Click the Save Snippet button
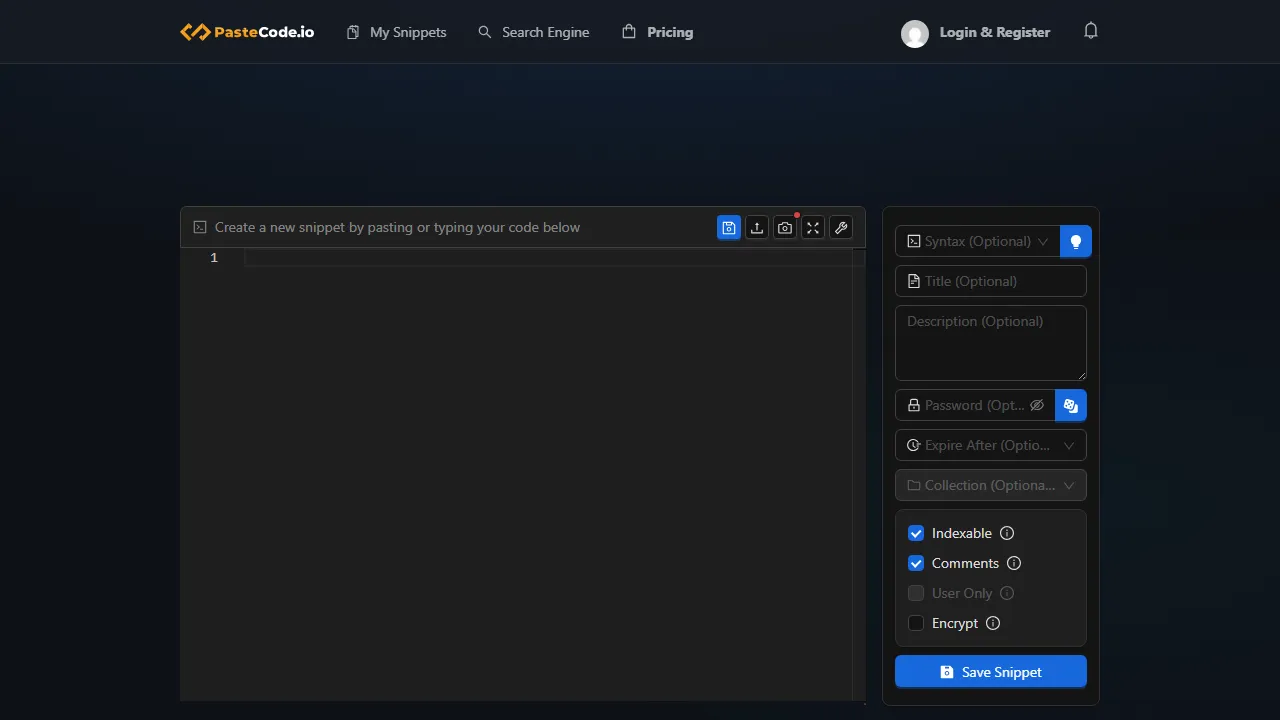 point(990,671)
